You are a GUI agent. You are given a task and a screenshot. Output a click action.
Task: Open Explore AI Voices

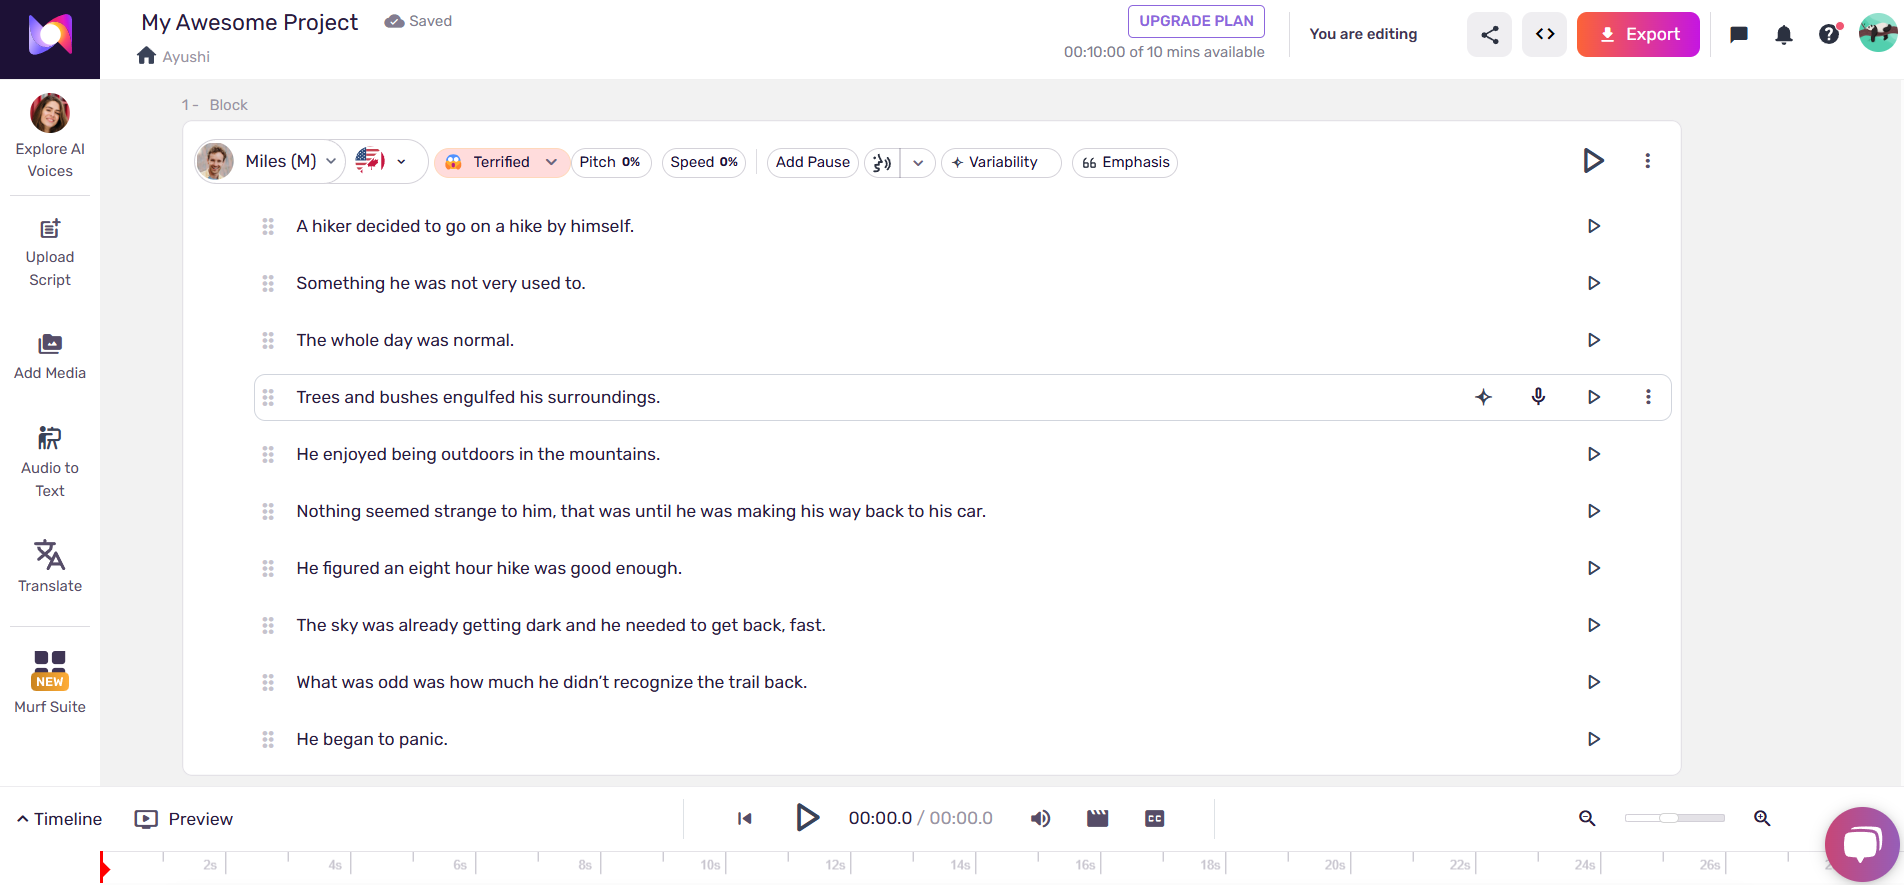click(x=50, y=136)
